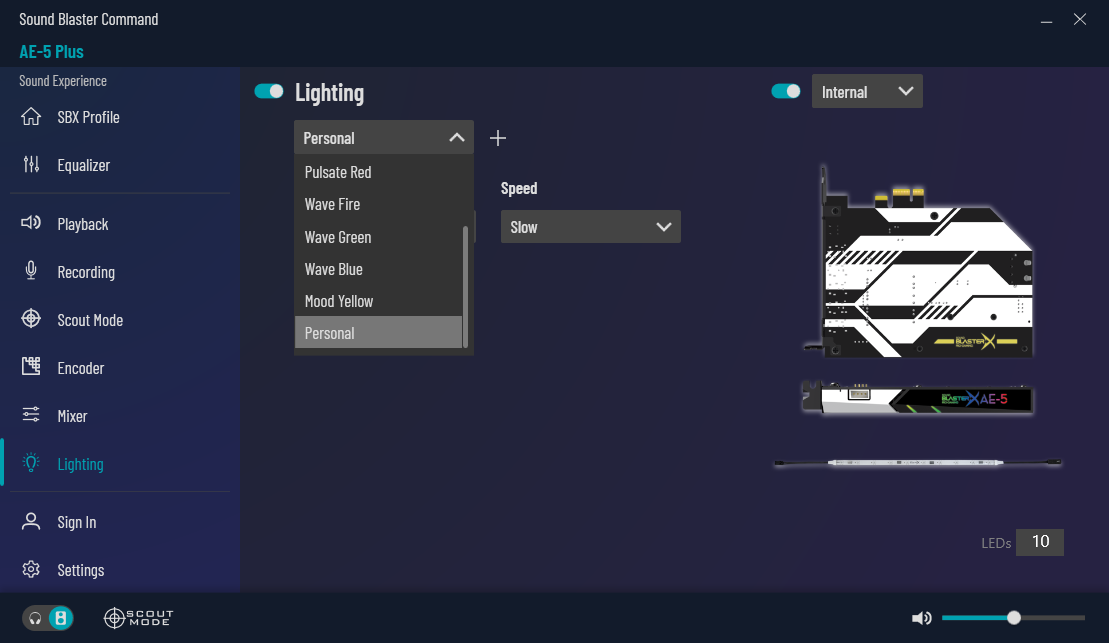The width and height of the screenshot is (1109, 643).
Task: Click the Sign In link
Action: [76, 522]
